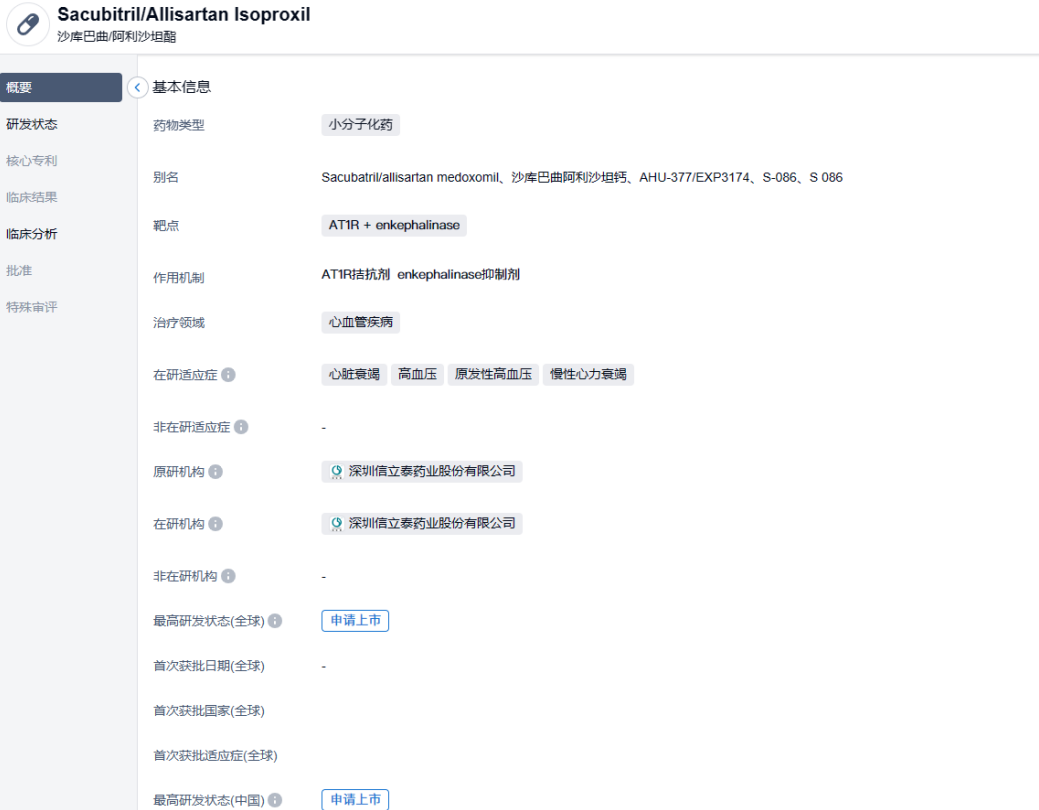Click the info icon beside 在研适应症
This screenshot has width=1039, height=810.
tap(228, 375)
